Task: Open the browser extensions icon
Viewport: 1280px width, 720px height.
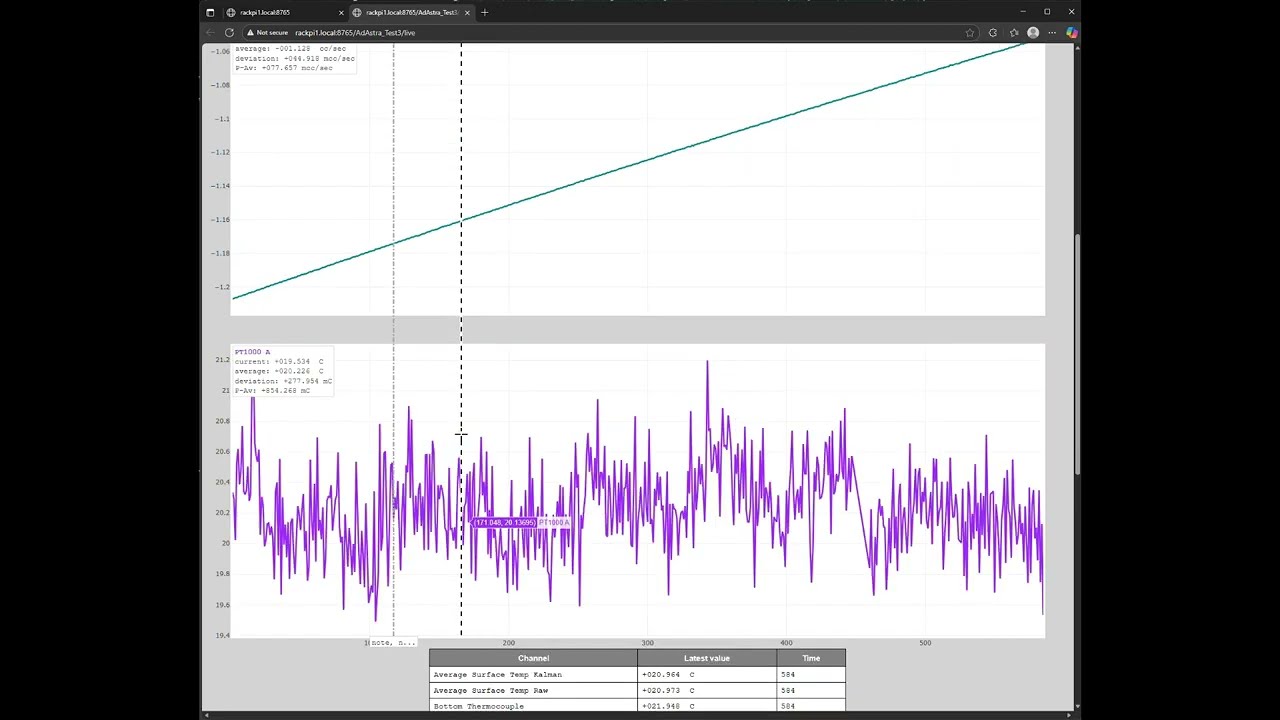Action: coord(992,33)
